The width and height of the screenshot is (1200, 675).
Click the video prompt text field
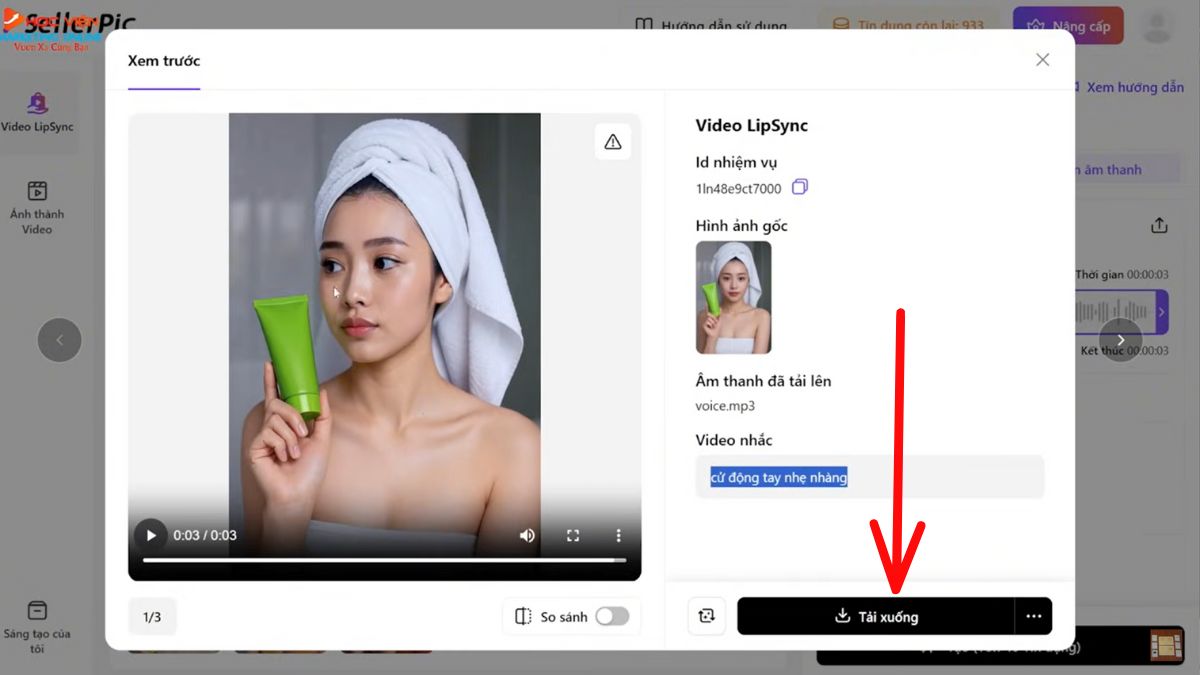coord(870,478)
